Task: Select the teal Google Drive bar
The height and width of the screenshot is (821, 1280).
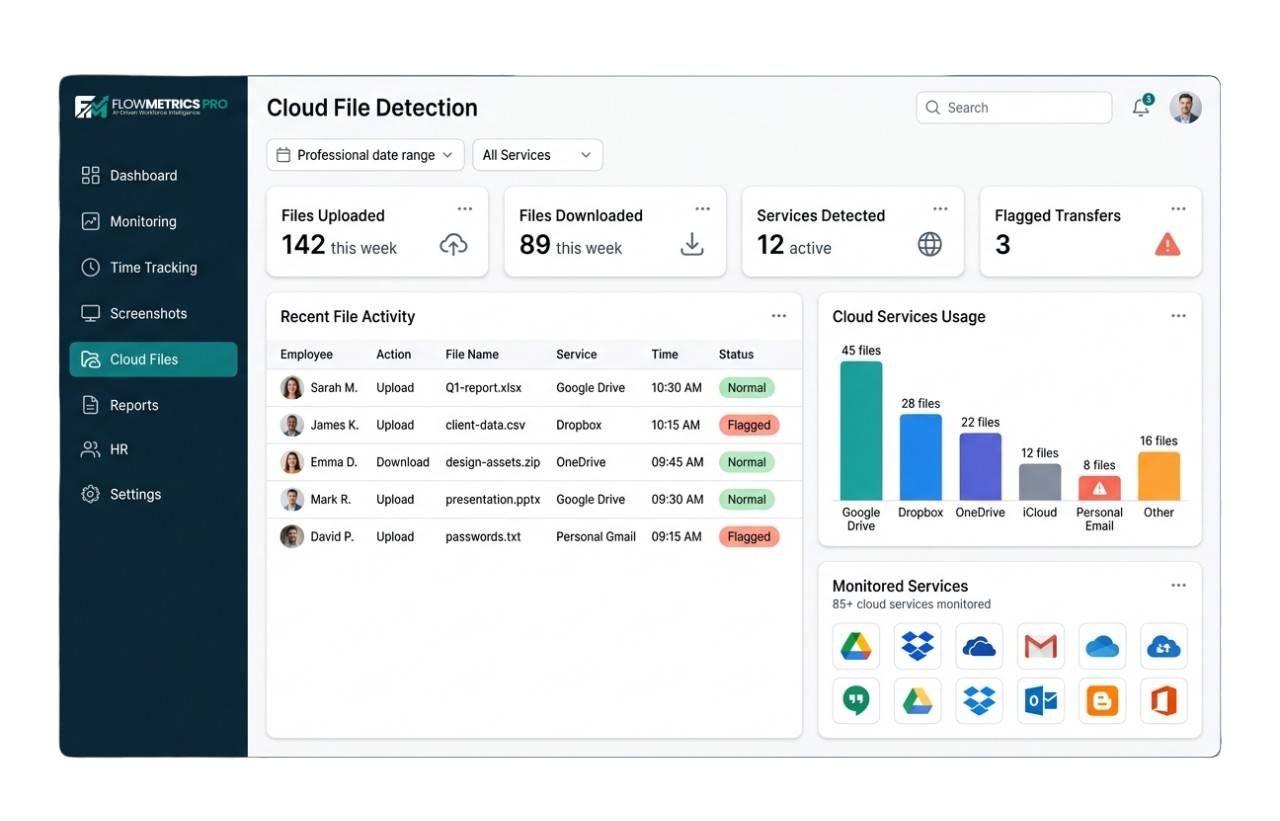Action: coord(861,430)
